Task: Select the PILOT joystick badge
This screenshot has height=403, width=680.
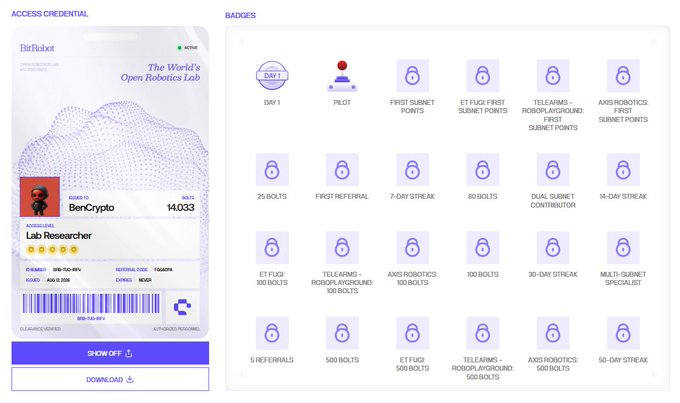Action: point(342,75)
